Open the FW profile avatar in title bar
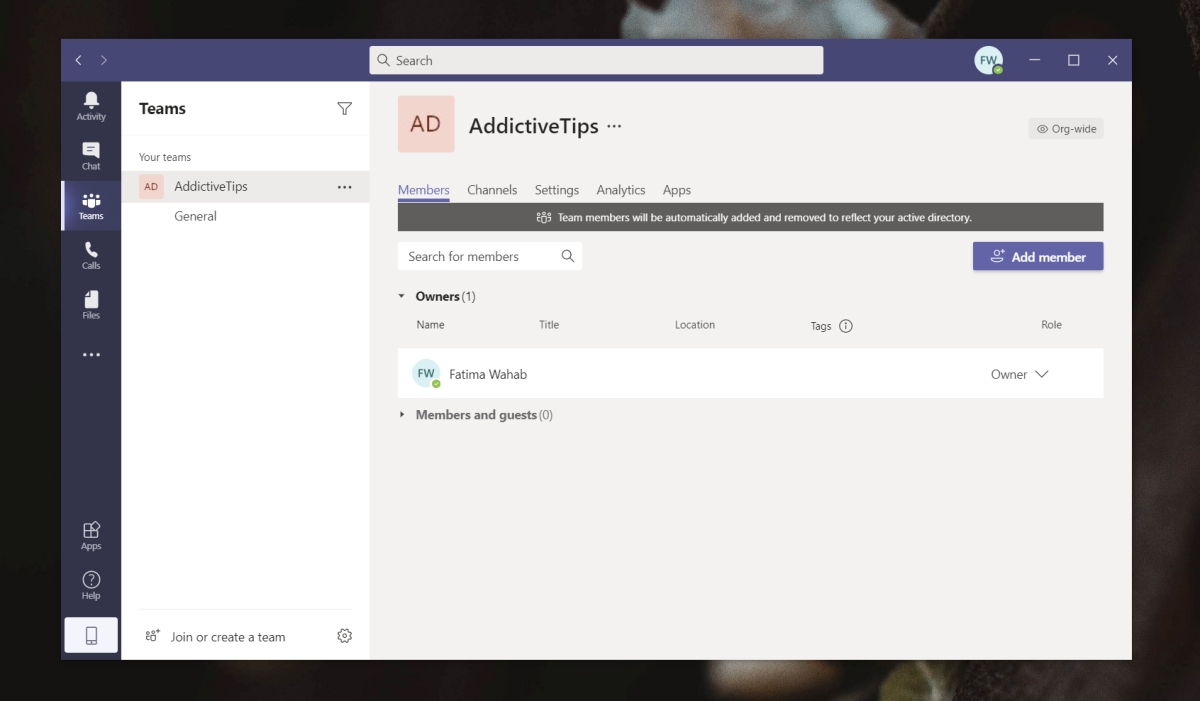 [989, 60]
